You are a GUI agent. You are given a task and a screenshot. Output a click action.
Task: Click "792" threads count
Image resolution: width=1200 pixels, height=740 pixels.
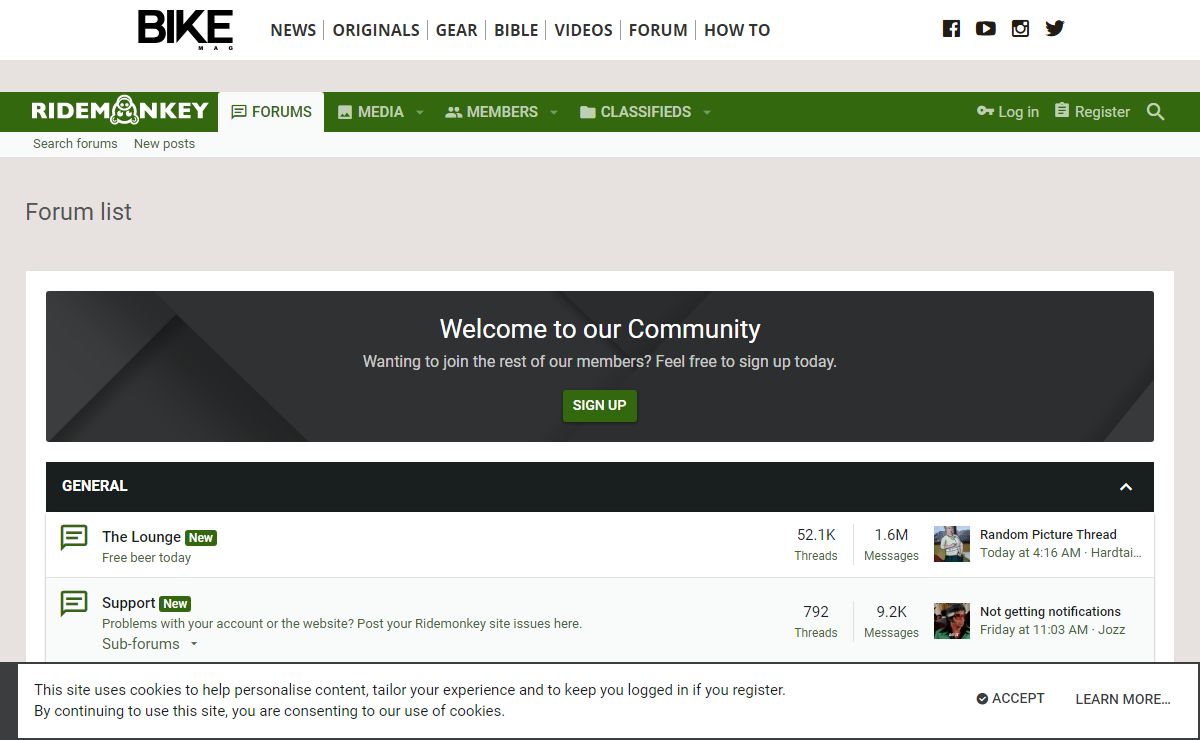click(816, 612)
